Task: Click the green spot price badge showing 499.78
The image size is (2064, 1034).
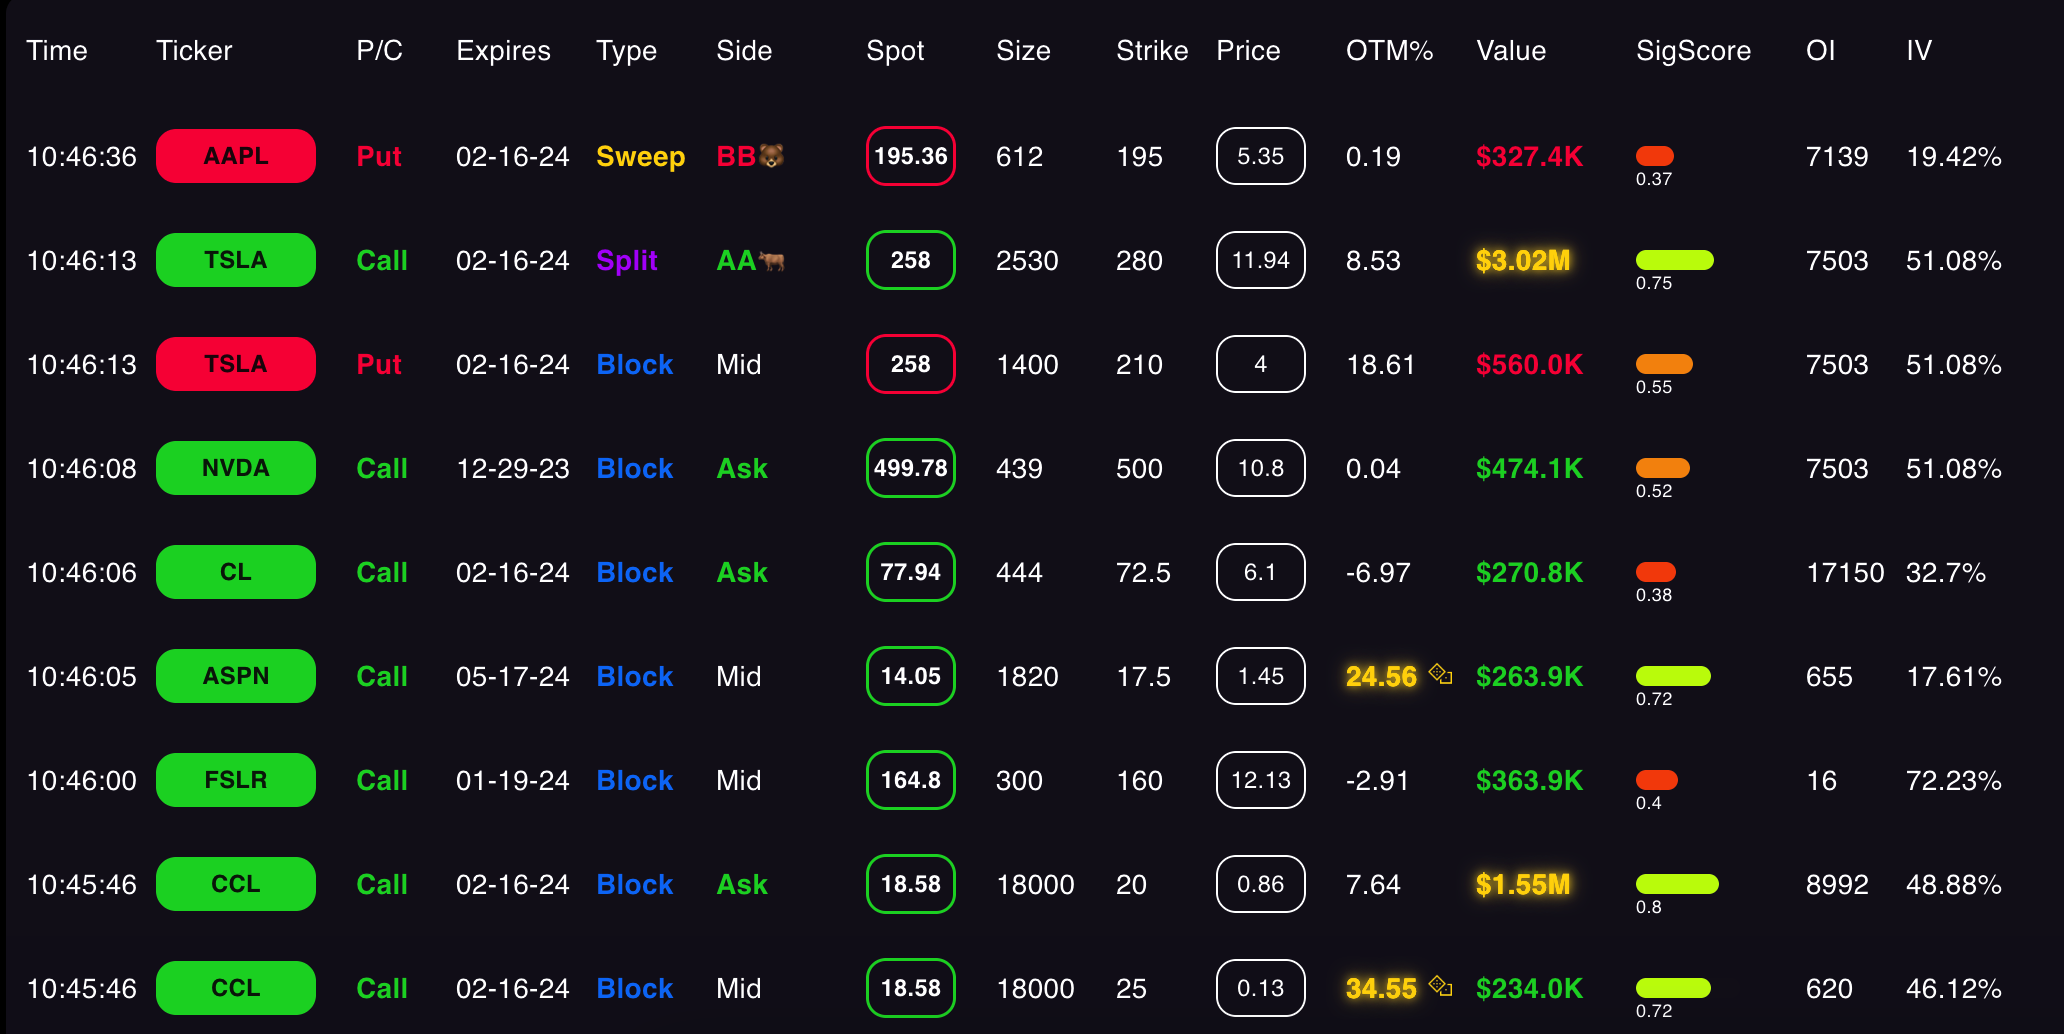Action: pyautogui.click(x=910, y=468)
